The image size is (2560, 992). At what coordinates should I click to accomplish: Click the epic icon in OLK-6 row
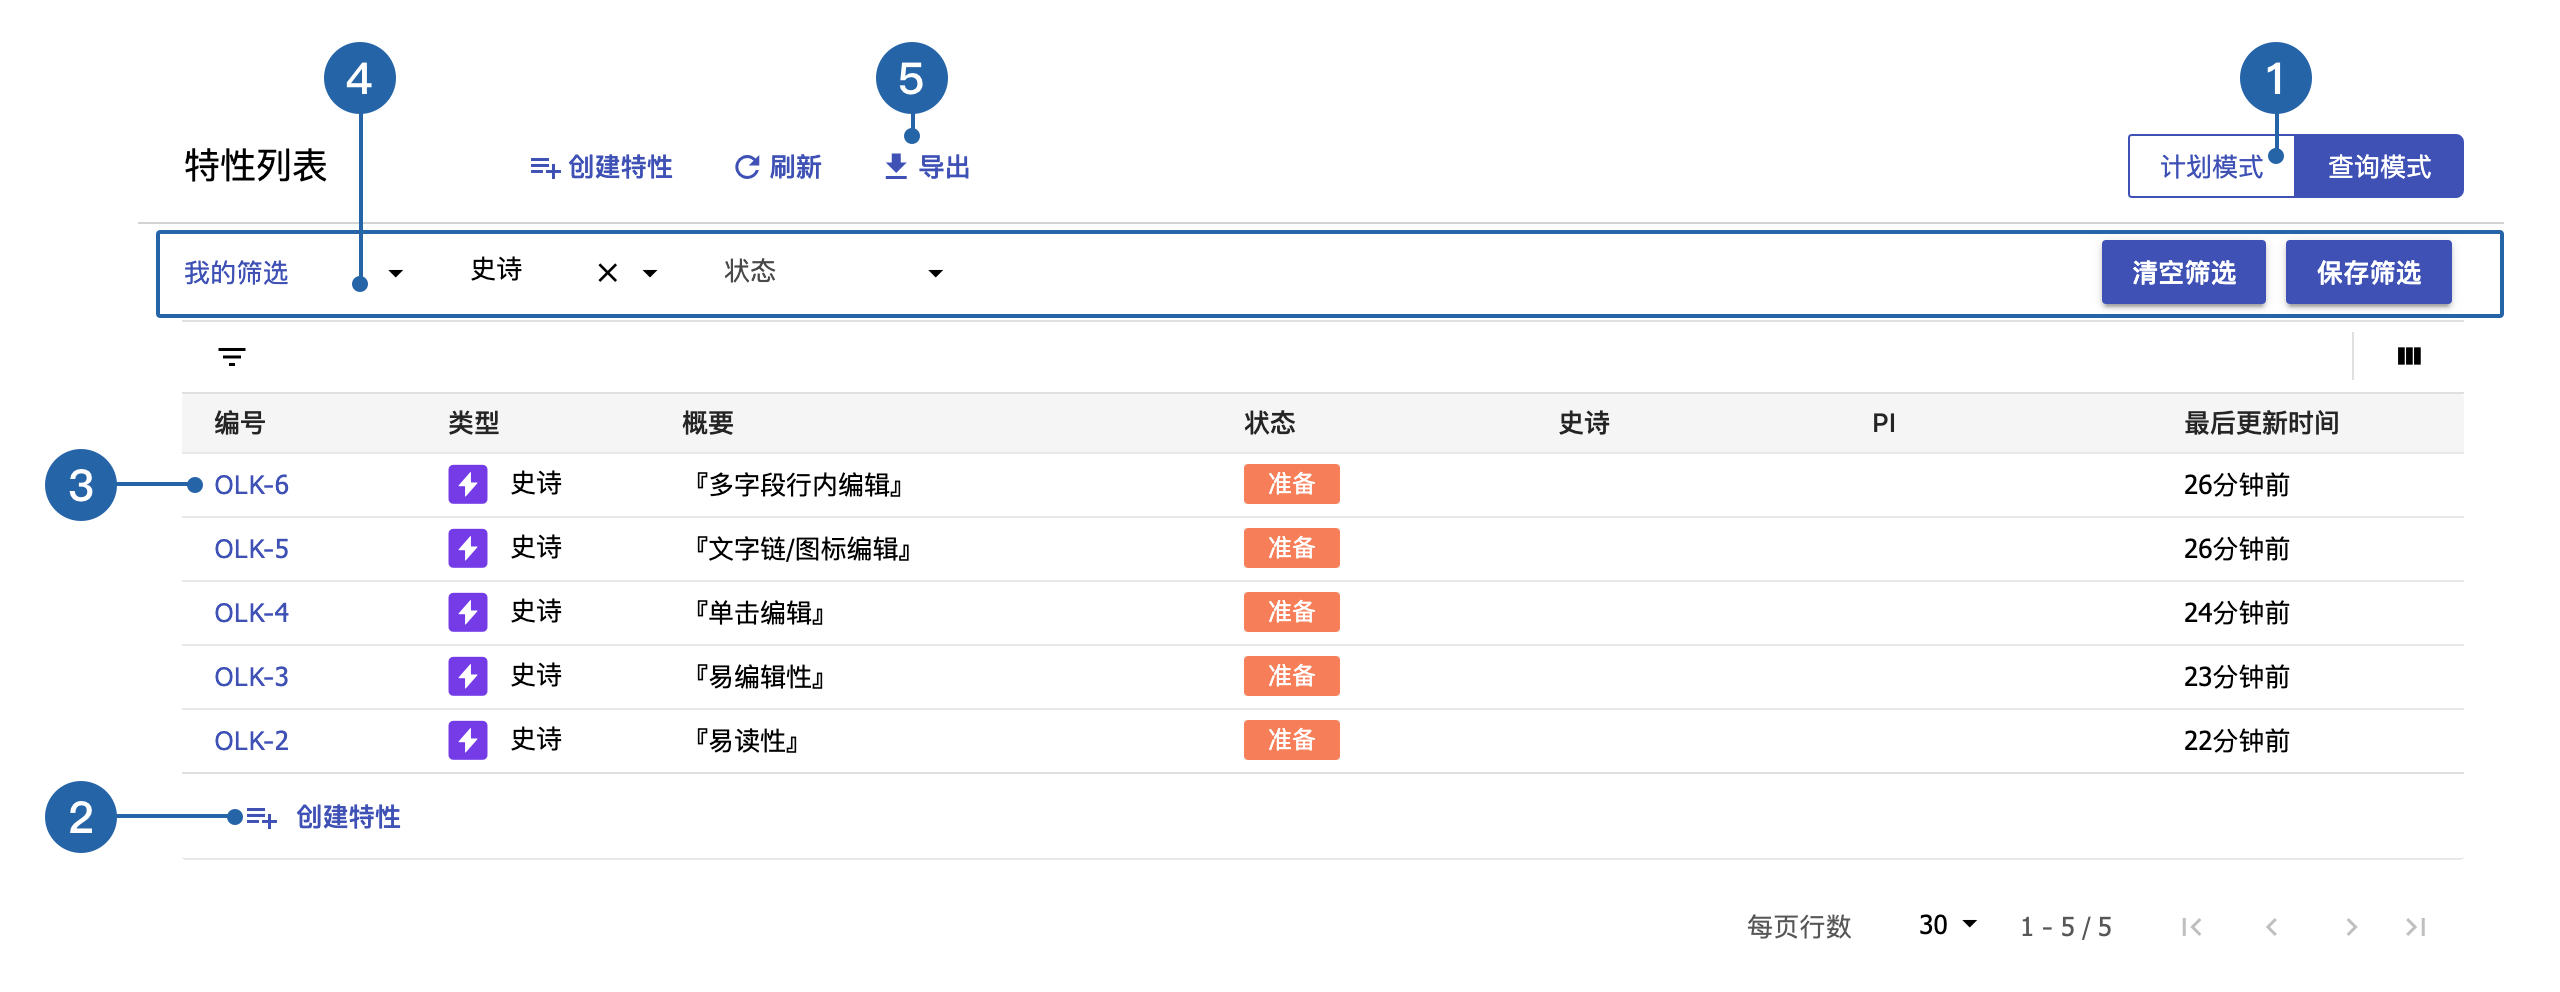tap(468, 485)
